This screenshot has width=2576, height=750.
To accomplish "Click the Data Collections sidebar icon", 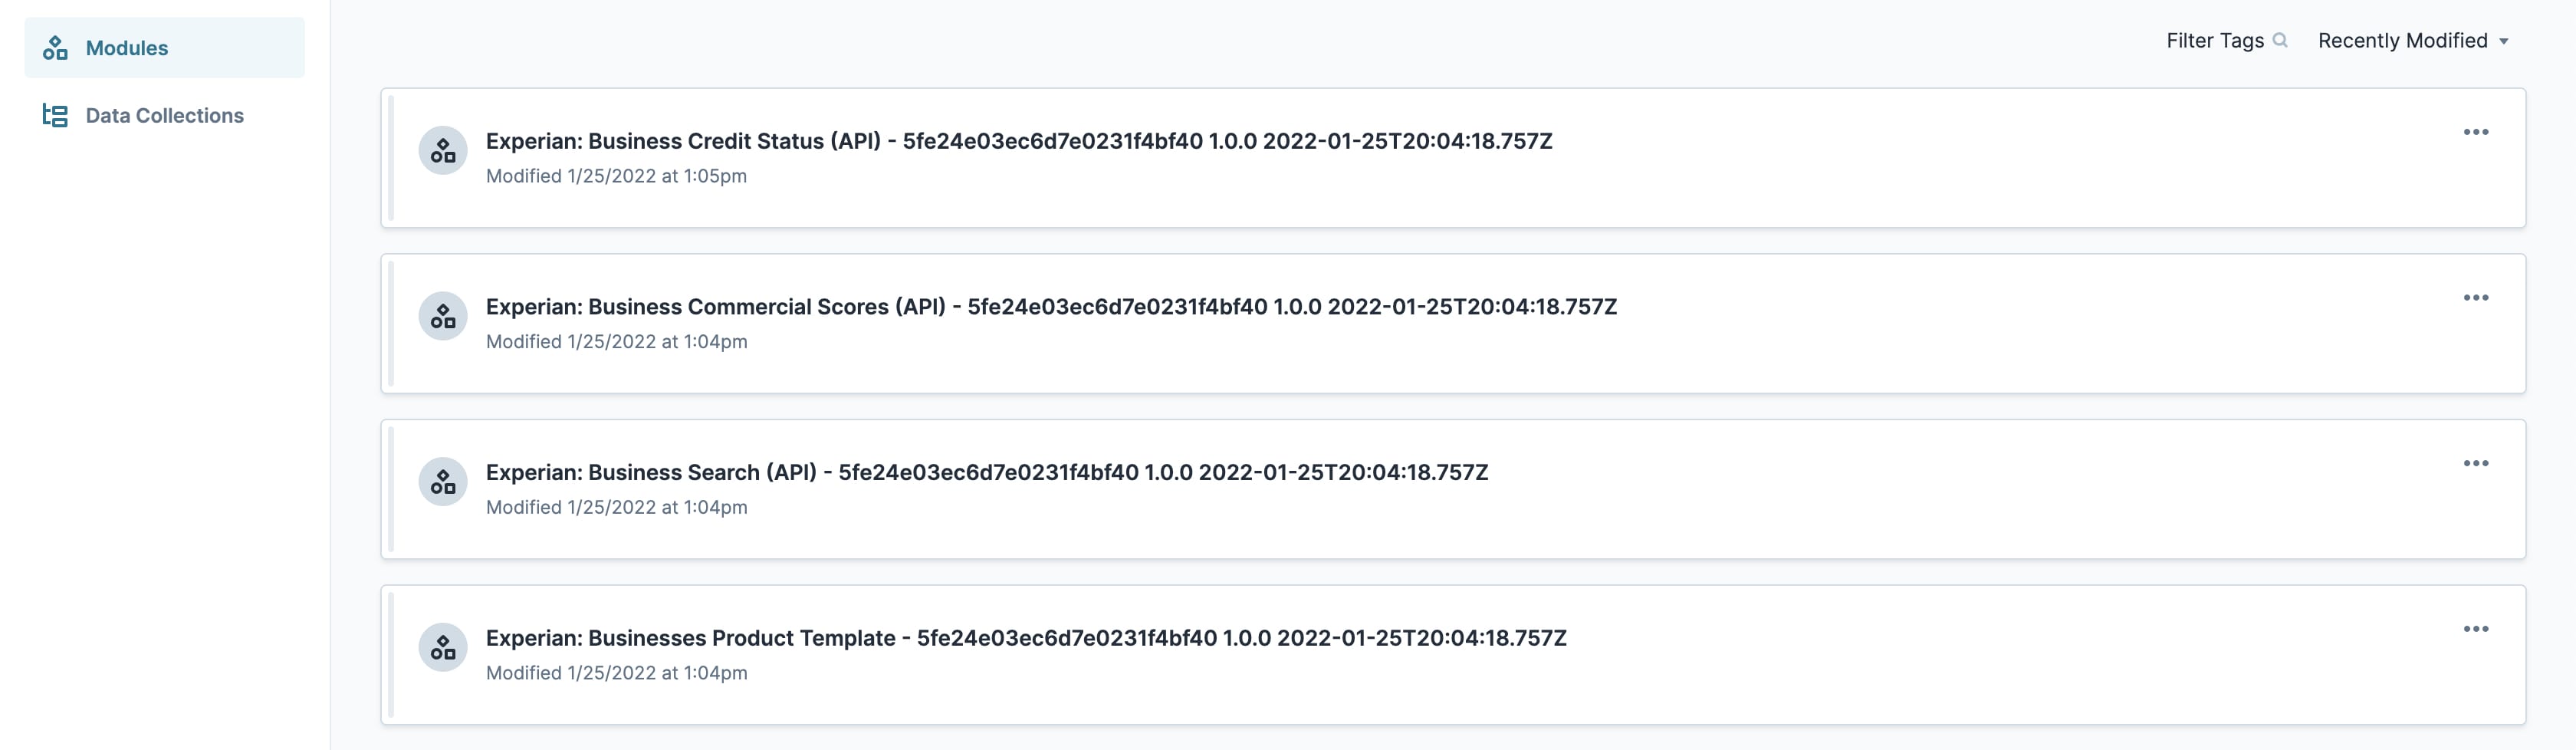I will [55, 116].
